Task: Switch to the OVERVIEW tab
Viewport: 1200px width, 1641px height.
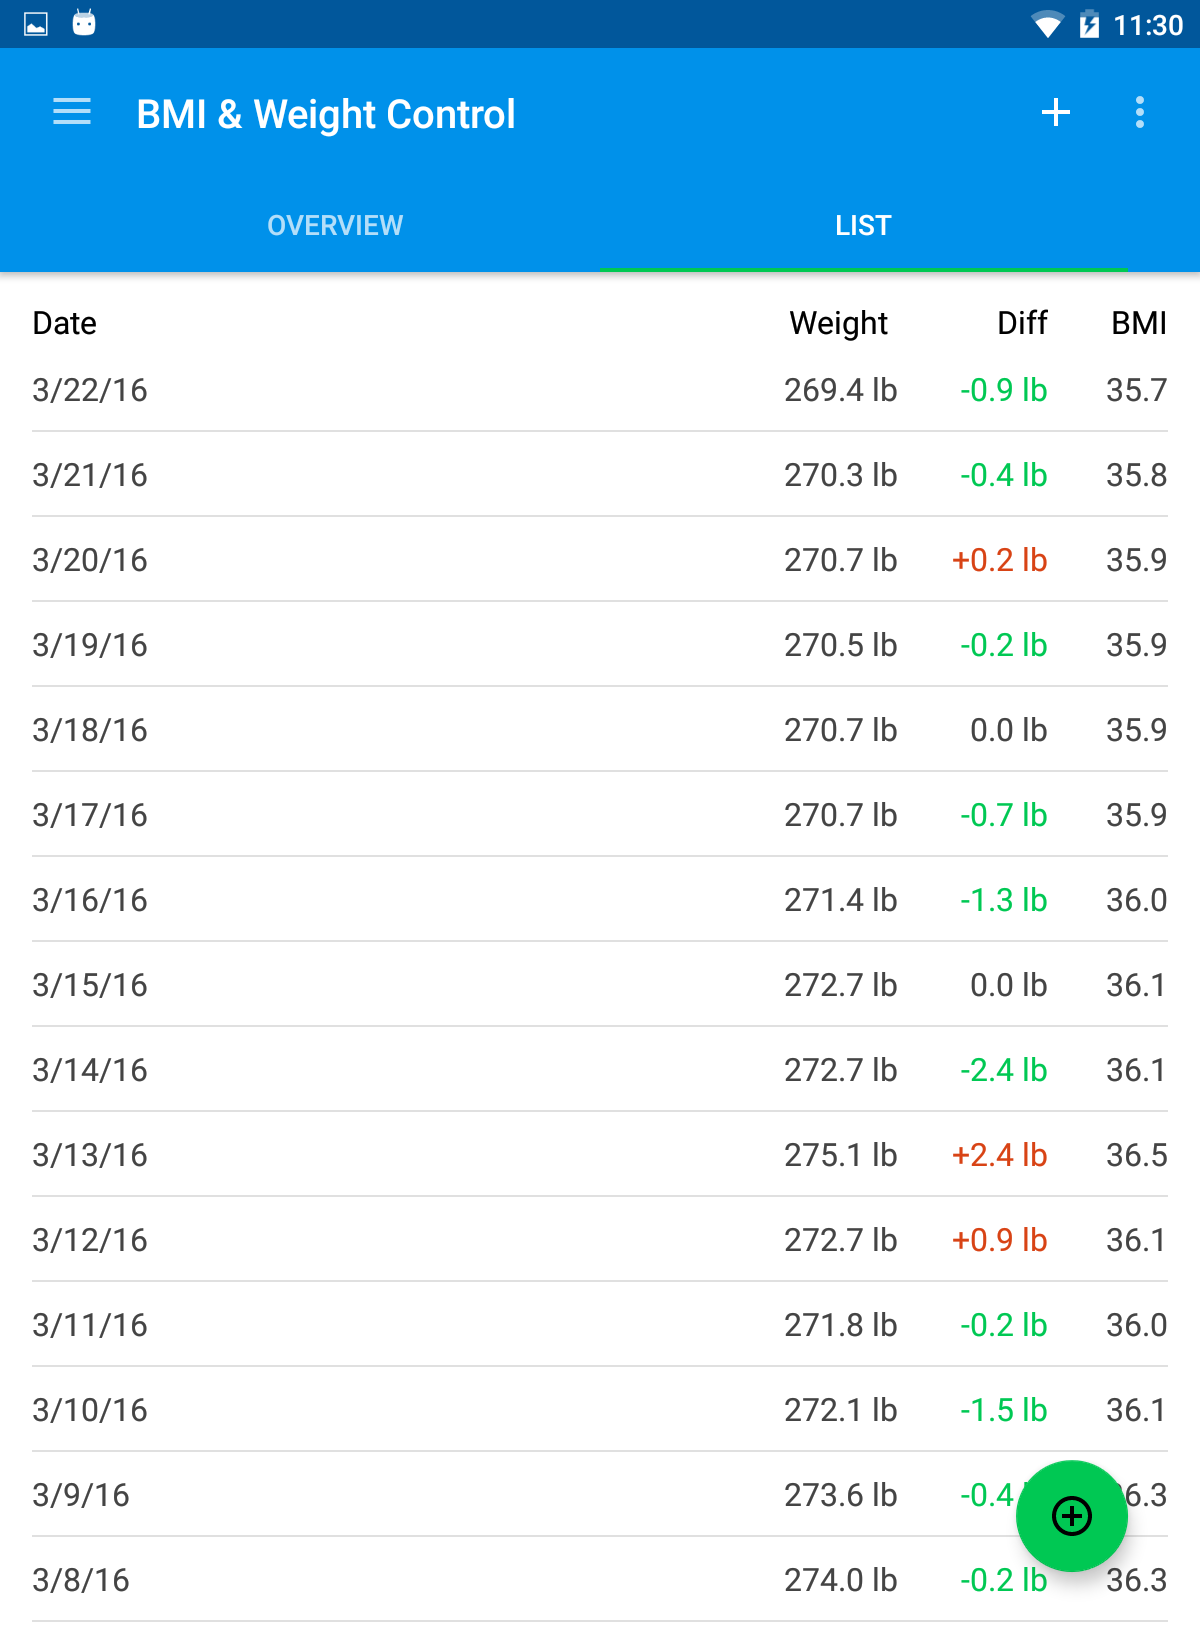Action: (335, 225)
